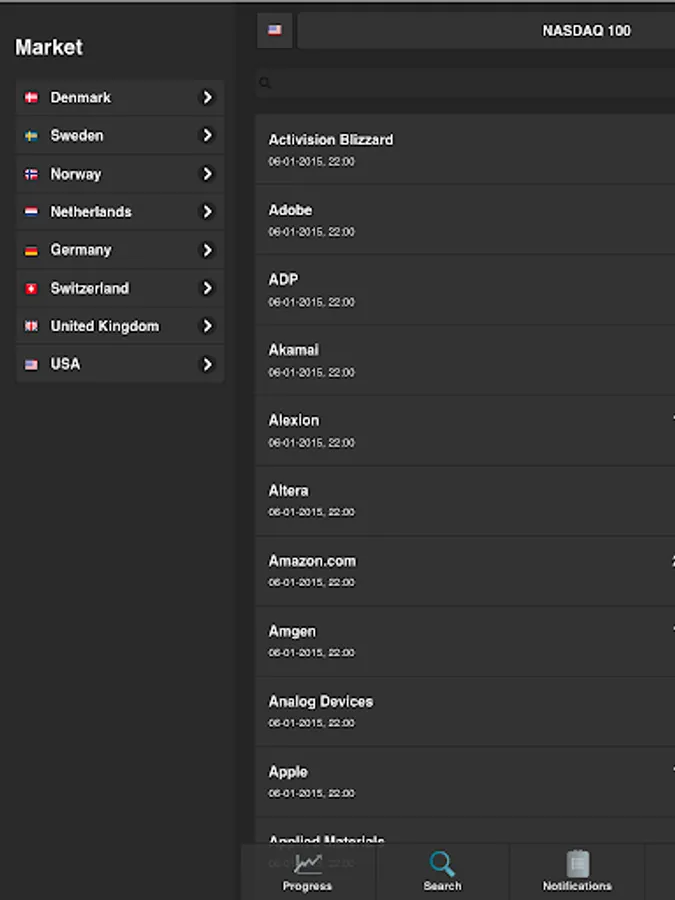Switch to the Search tab
Image resolution: width=675 pixels, height=900 pixels.
[x=442, y=870]
